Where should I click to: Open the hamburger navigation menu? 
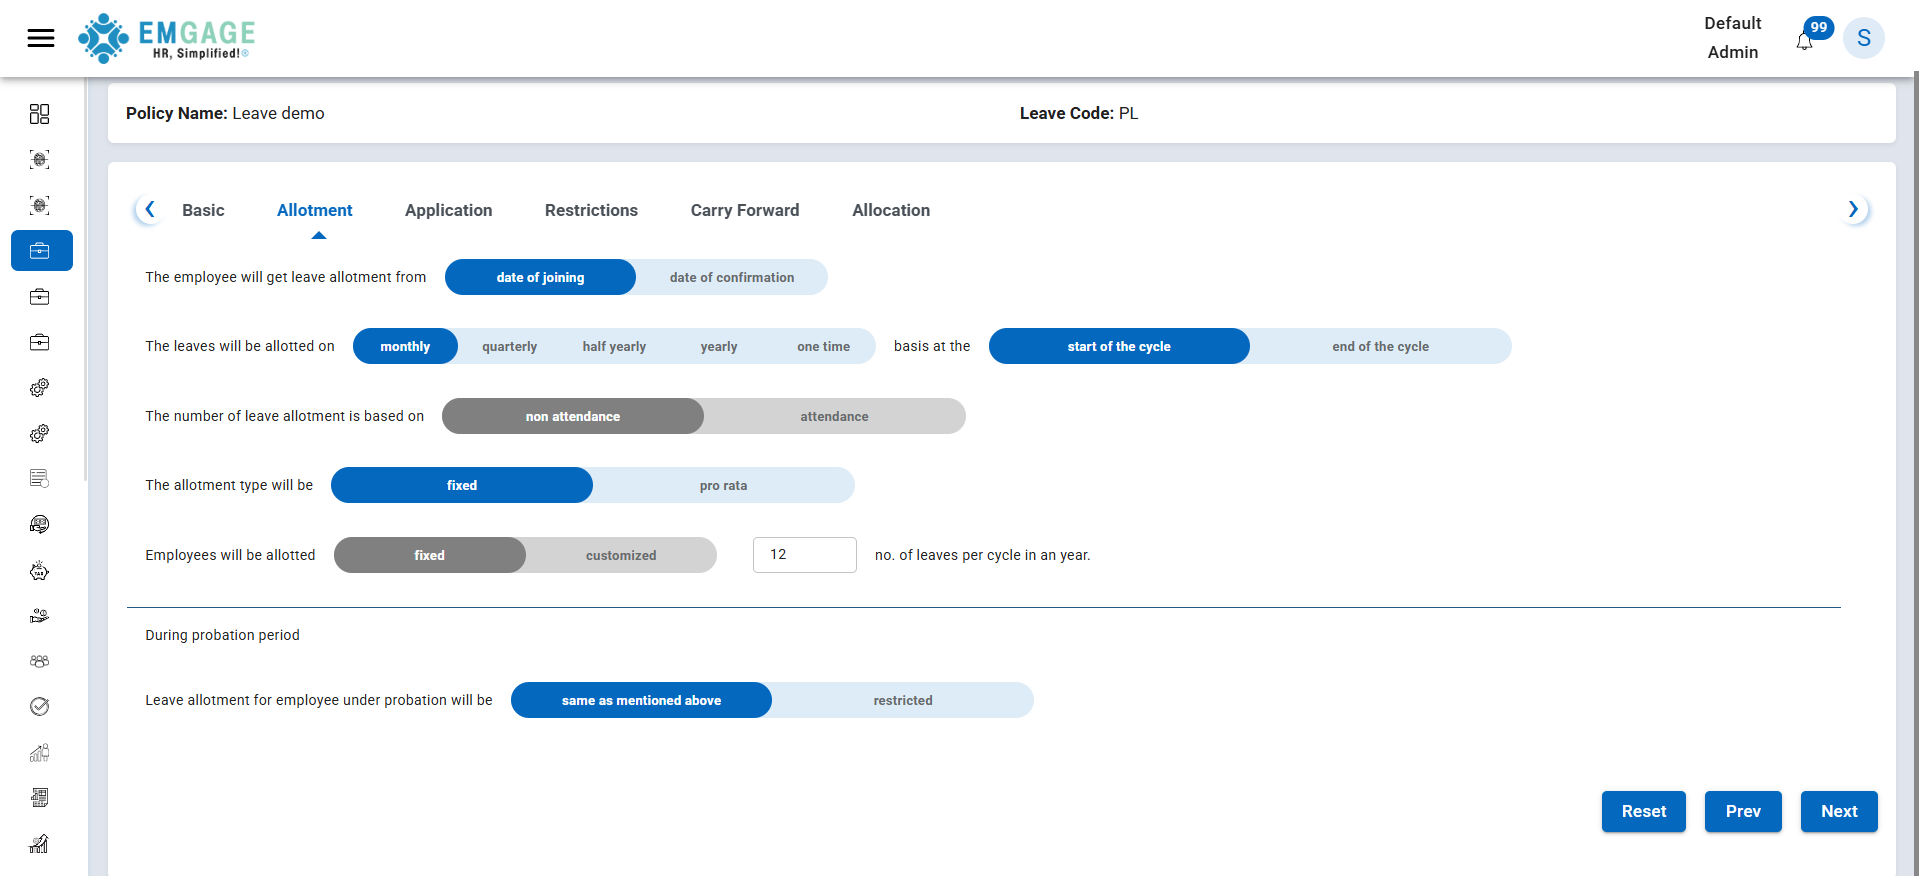[41, 38]
